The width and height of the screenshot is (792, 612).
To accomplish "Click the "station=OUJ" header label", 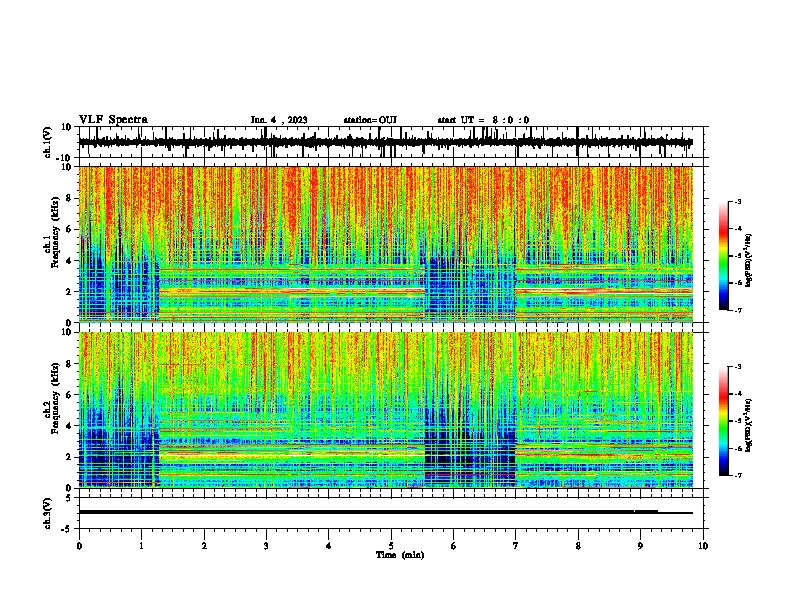I will pyautogui.click(x=370, y=120).
